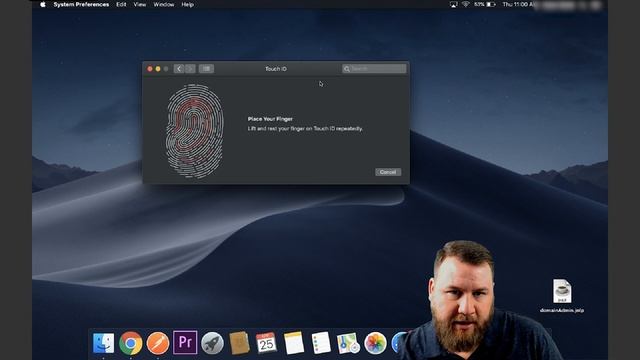This screenshot has height=360, width=640.
Task: Open the Window menu
Action: pyautogui.click(x=164, y=4)
